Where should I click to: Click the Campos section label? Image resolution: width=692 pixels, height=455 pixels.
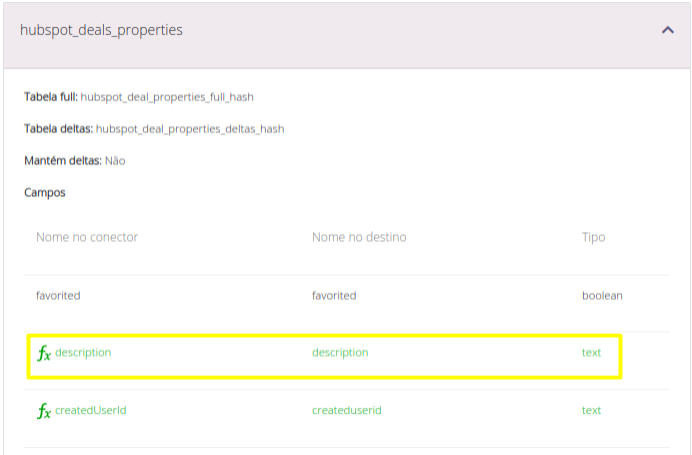pos(45,192)
